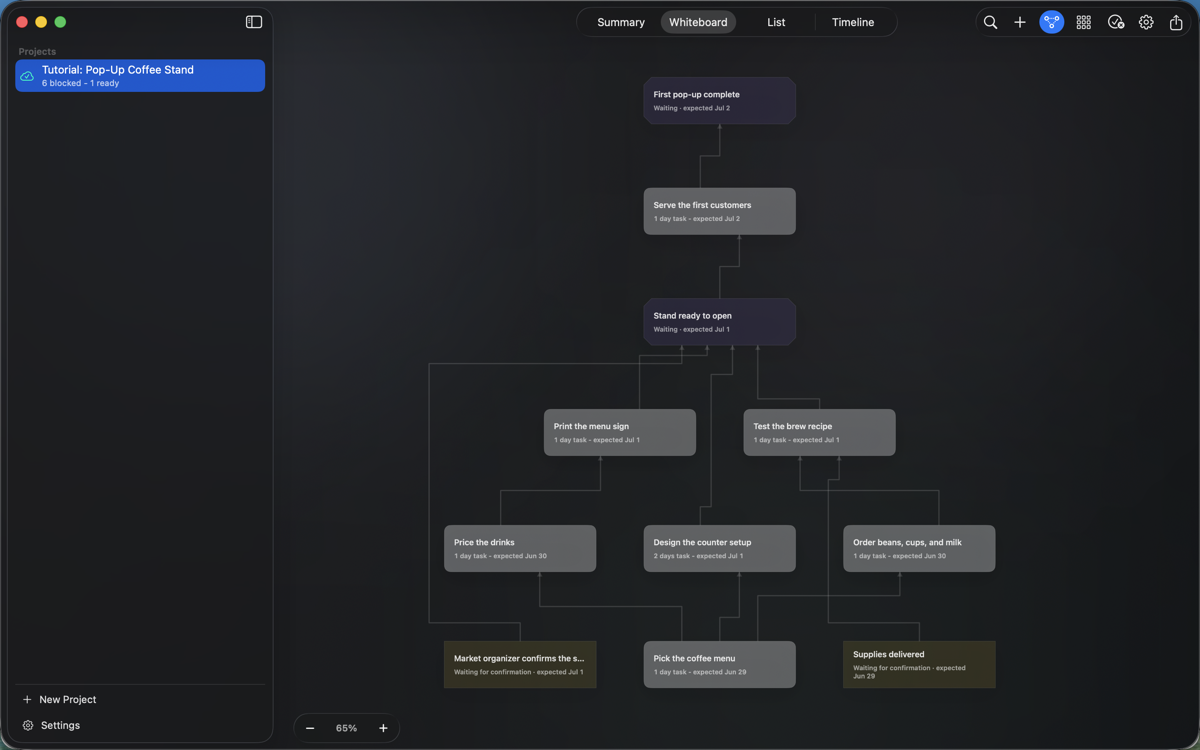
Task: Click the 65% zoom level value
Action: 346,728
